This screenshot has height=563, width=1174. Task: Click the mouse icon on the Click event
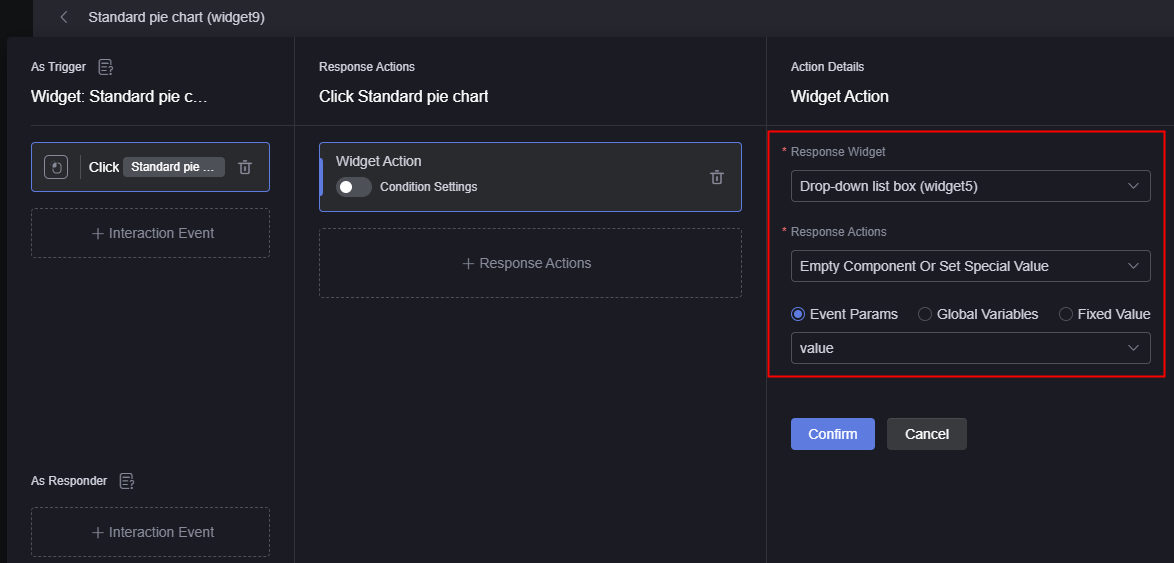(56, 167)
